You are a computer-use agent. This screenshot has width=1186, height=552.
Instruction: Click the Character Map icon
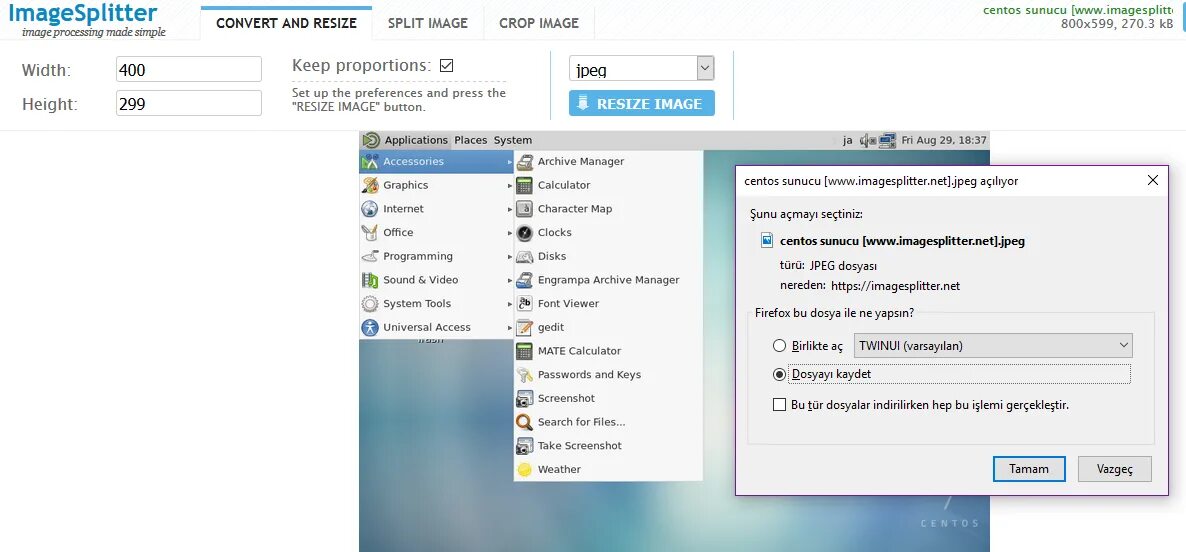(x=525, y=209)
